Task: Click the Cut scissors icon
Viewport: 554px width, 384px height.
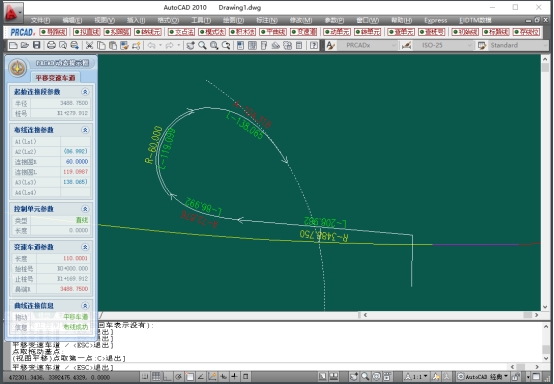Action: [89, 45]
